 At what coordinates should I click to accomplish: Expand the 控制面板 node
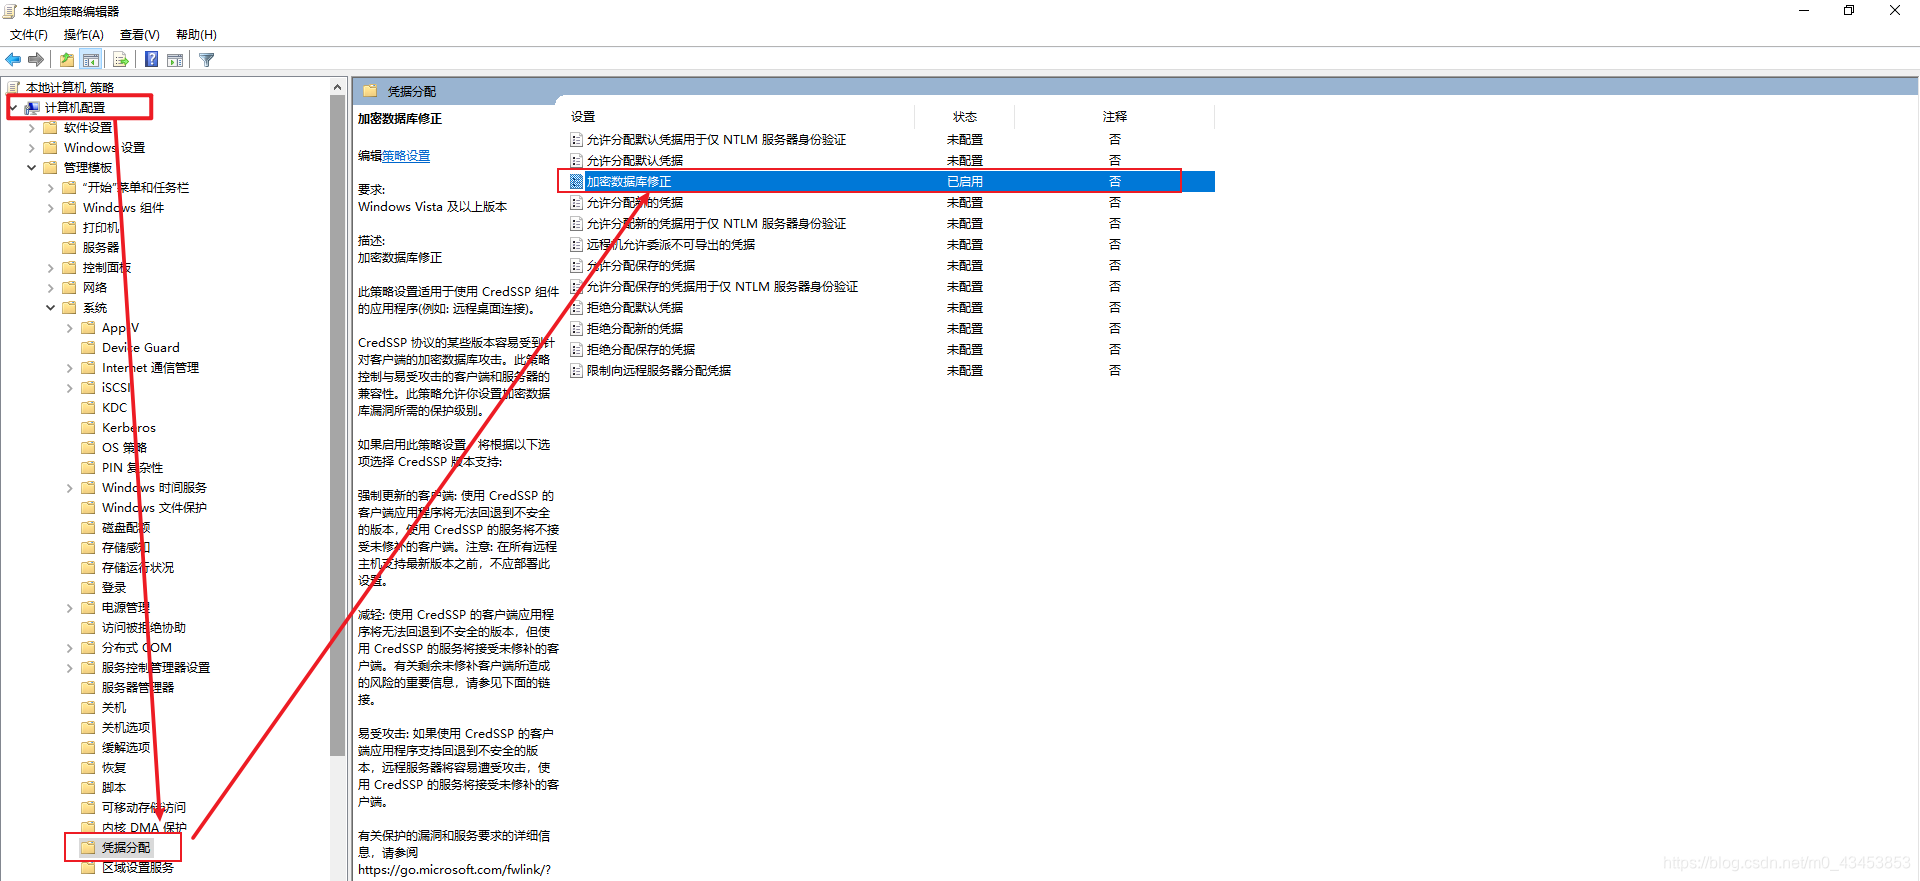pos(51,268)
